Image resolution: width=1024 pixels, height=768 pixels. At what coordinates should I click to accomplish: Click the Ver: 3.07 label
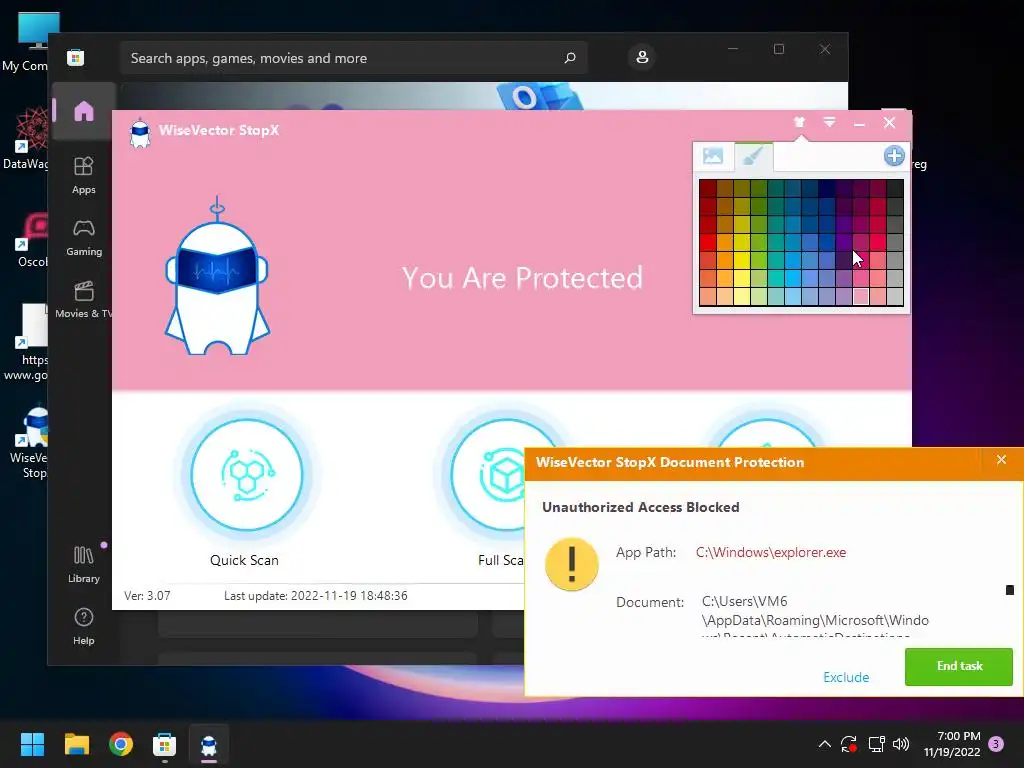coord(147,596)
